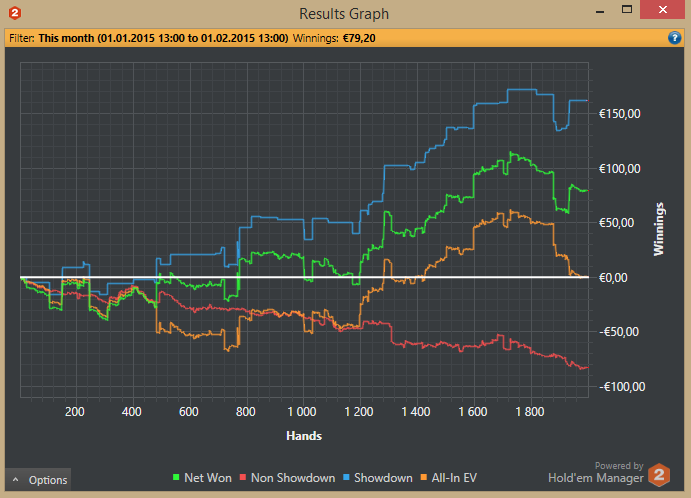This screenshot has width=691, height=498.
Task: Click the 800 hands axis label
Action: (245, 412)
